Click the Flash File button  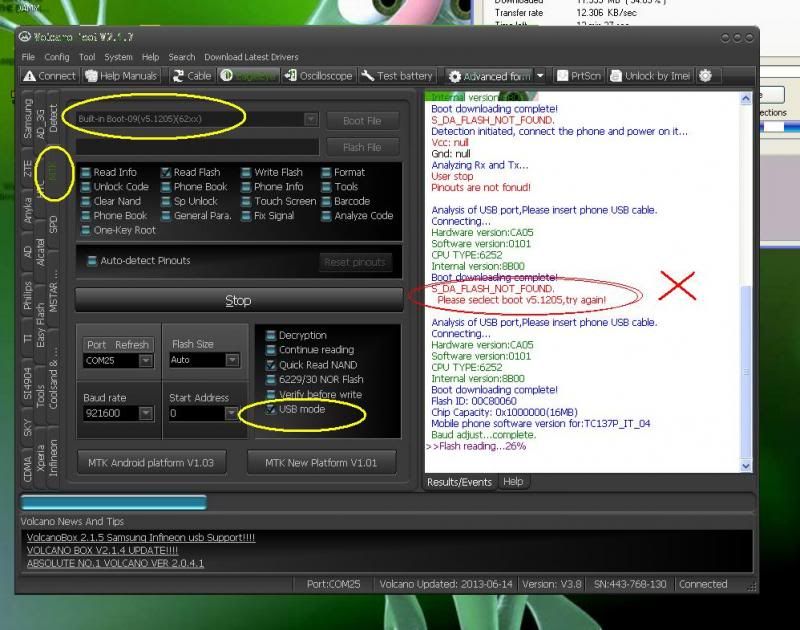click(x=362, y=147)
